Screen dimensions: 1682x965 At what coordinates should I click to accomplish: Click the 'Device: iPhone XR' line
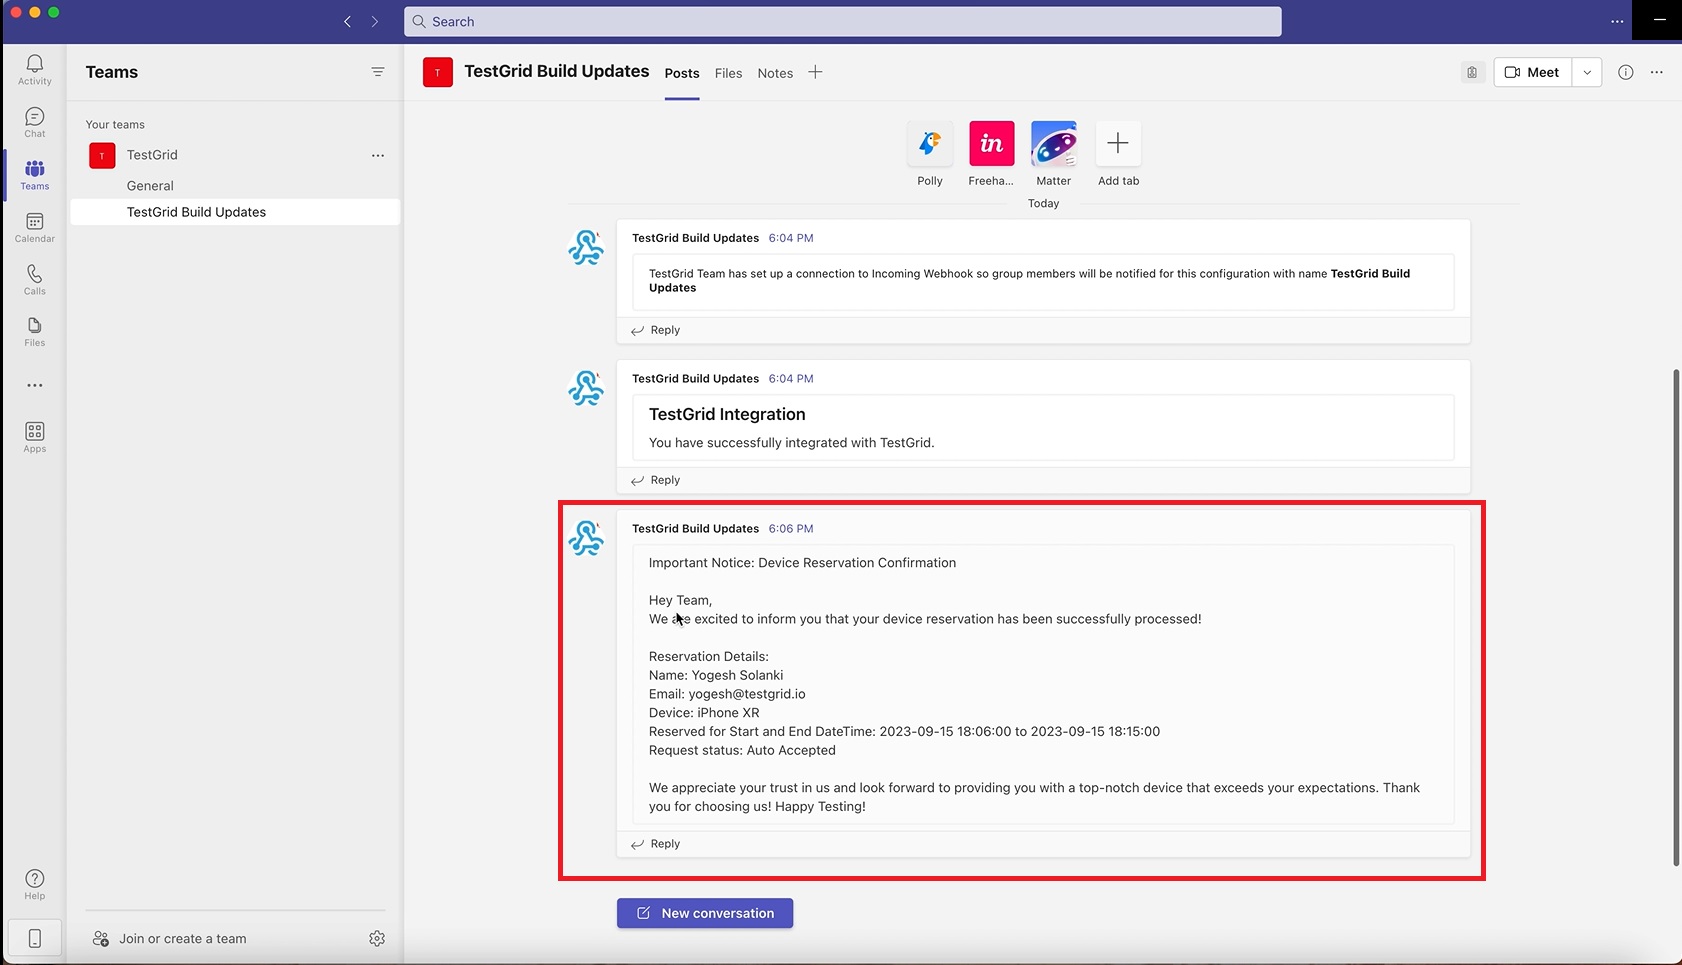point(704,713)
